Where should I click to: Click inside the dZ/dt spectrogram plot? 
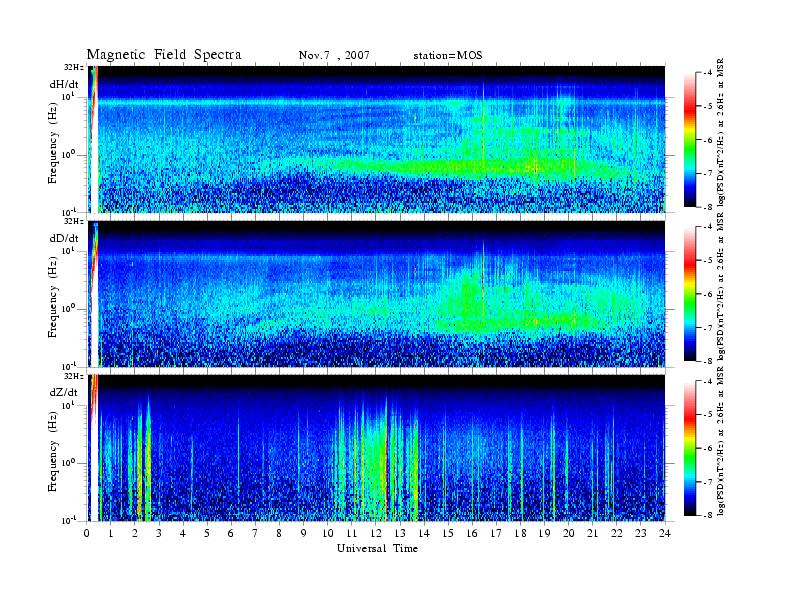point(376,448)
